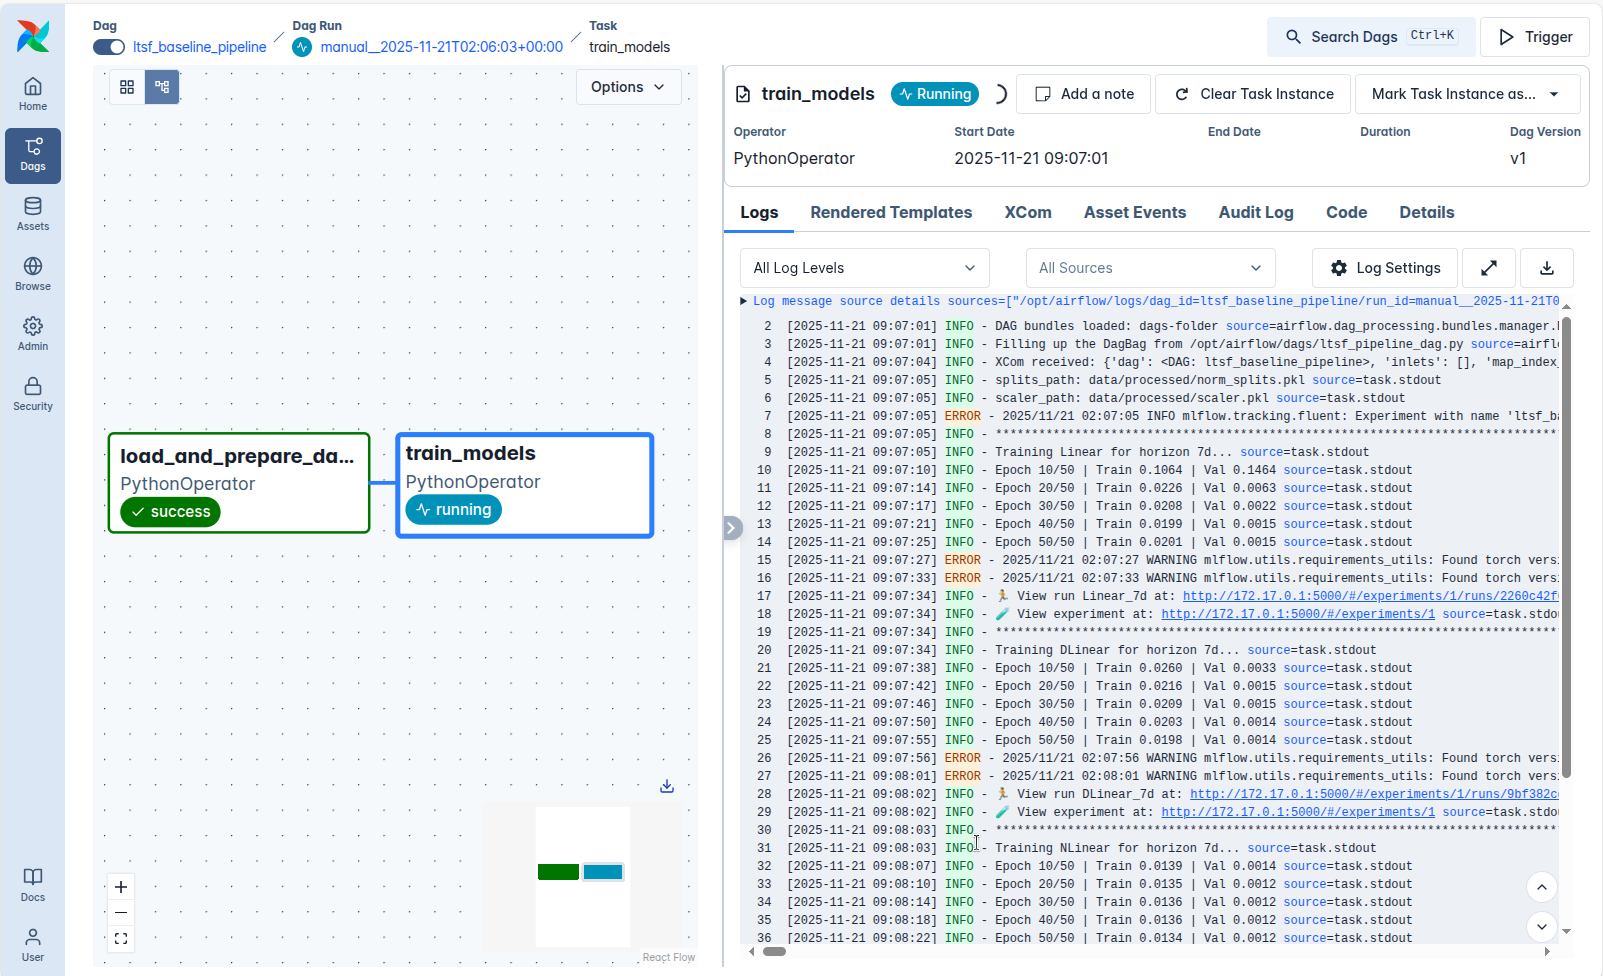
Task: Open All Log Levels dropdown
Action: (865, 268)
